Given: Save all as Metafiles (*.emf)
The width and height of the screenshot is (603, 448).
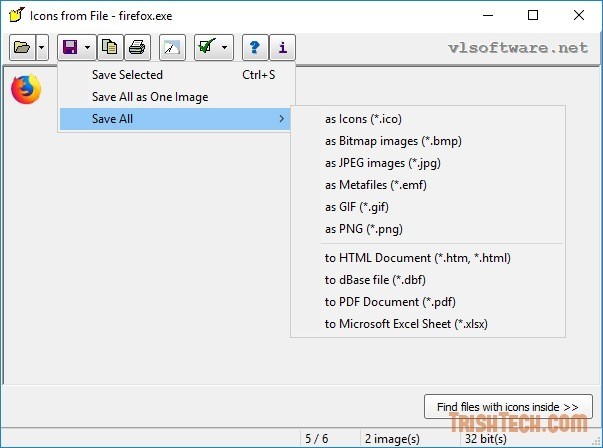Looking at the screenshot, I should [428, 185].
